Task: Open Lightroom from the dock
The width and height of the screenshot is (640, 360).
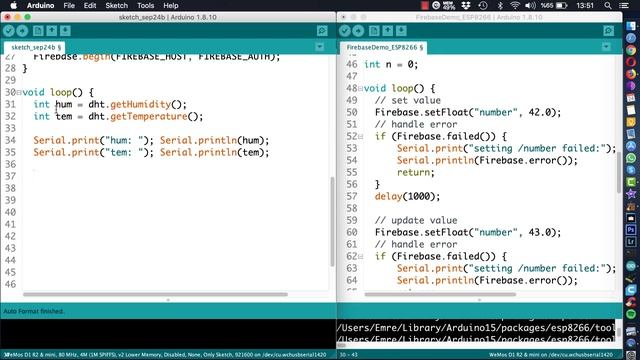Action: [x=631, y=242]
